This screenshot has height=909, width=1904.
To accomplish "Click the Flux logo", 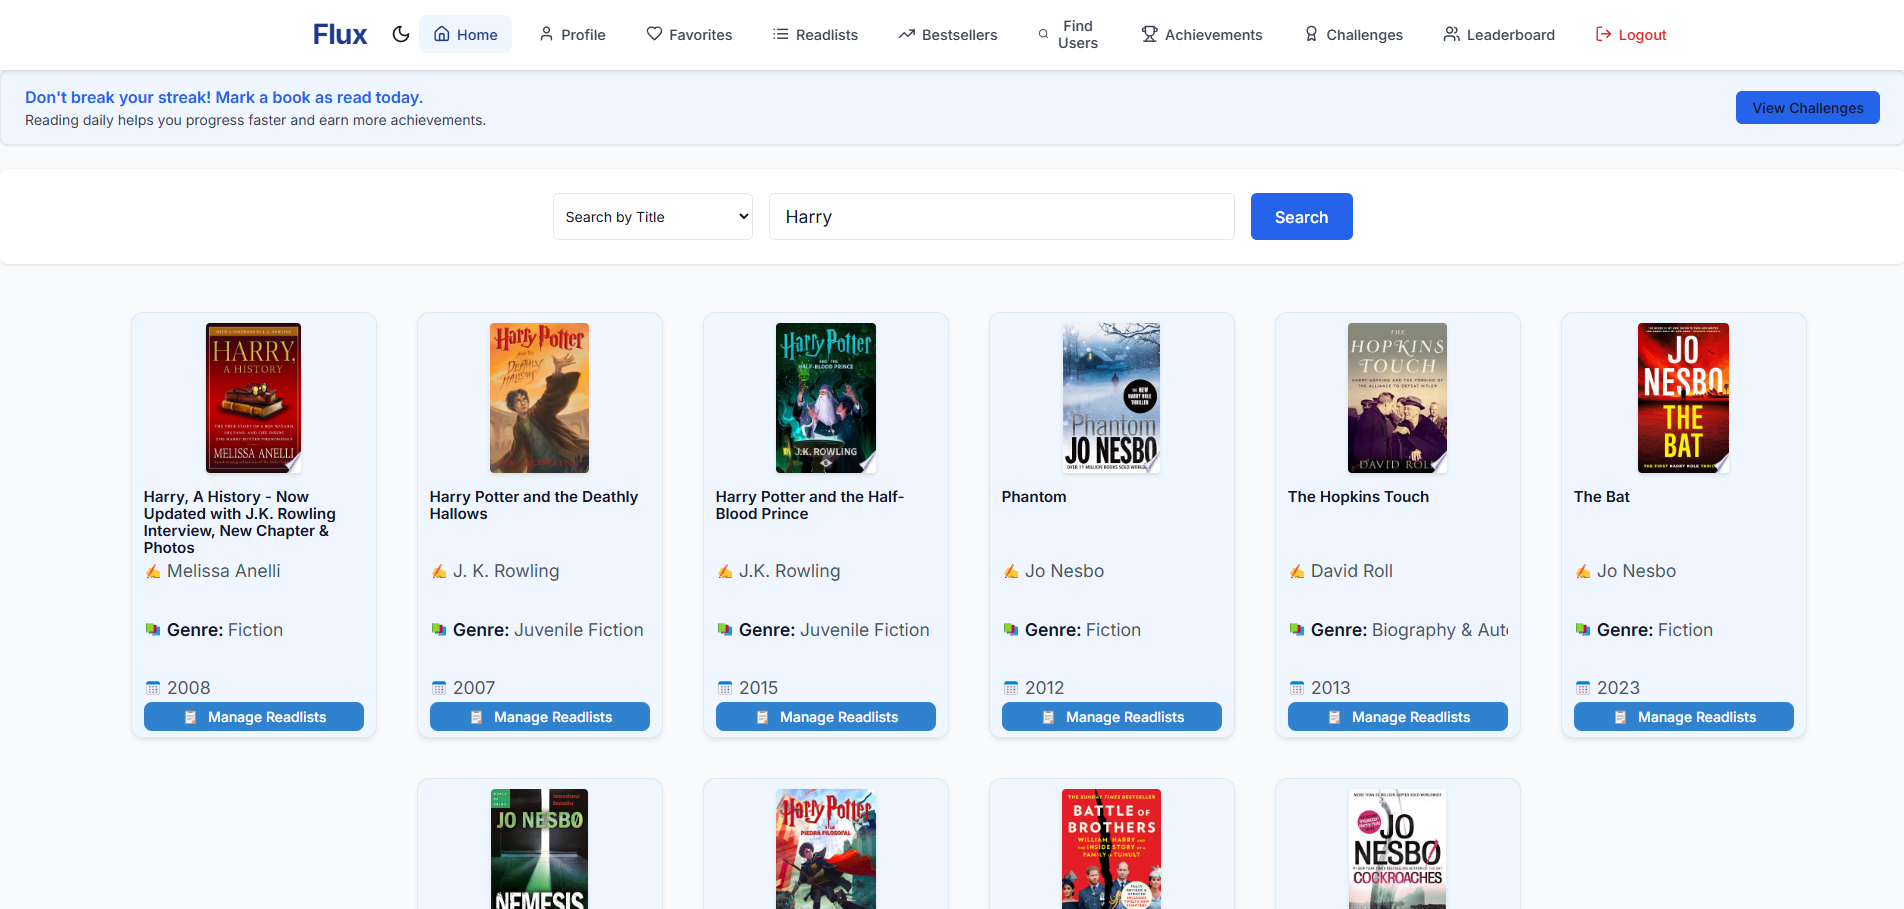I will tap(339, 33).
